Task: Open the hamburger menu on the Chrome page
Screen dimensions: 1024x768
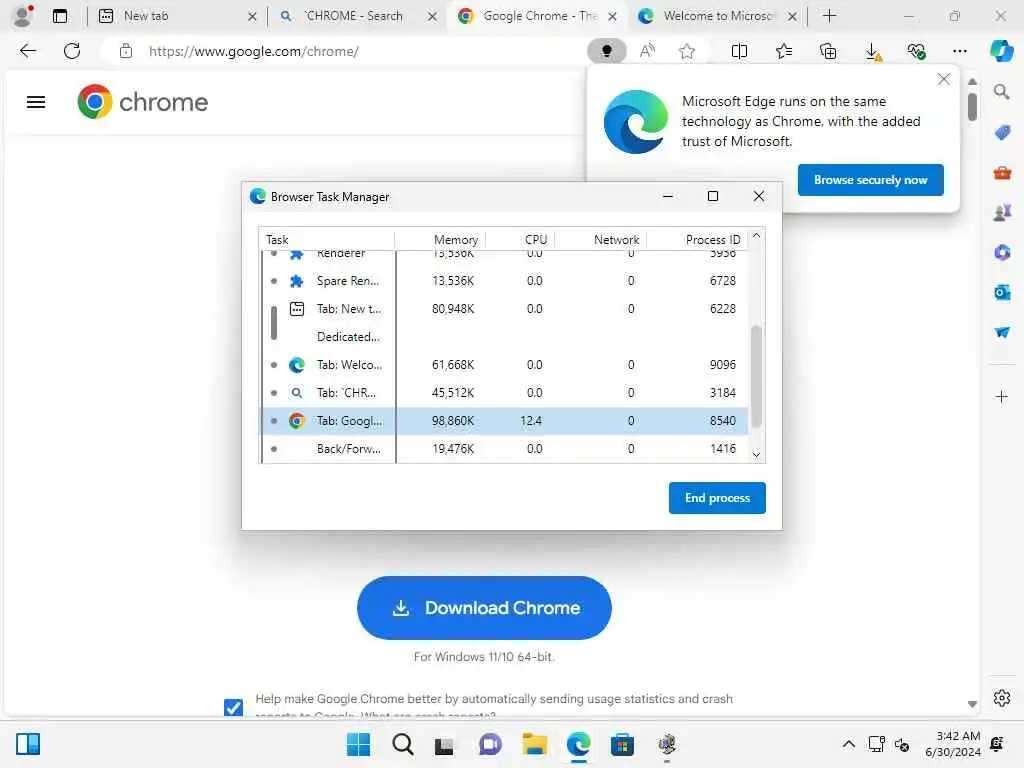Action: pyautogui.click(x=36, y=102)
